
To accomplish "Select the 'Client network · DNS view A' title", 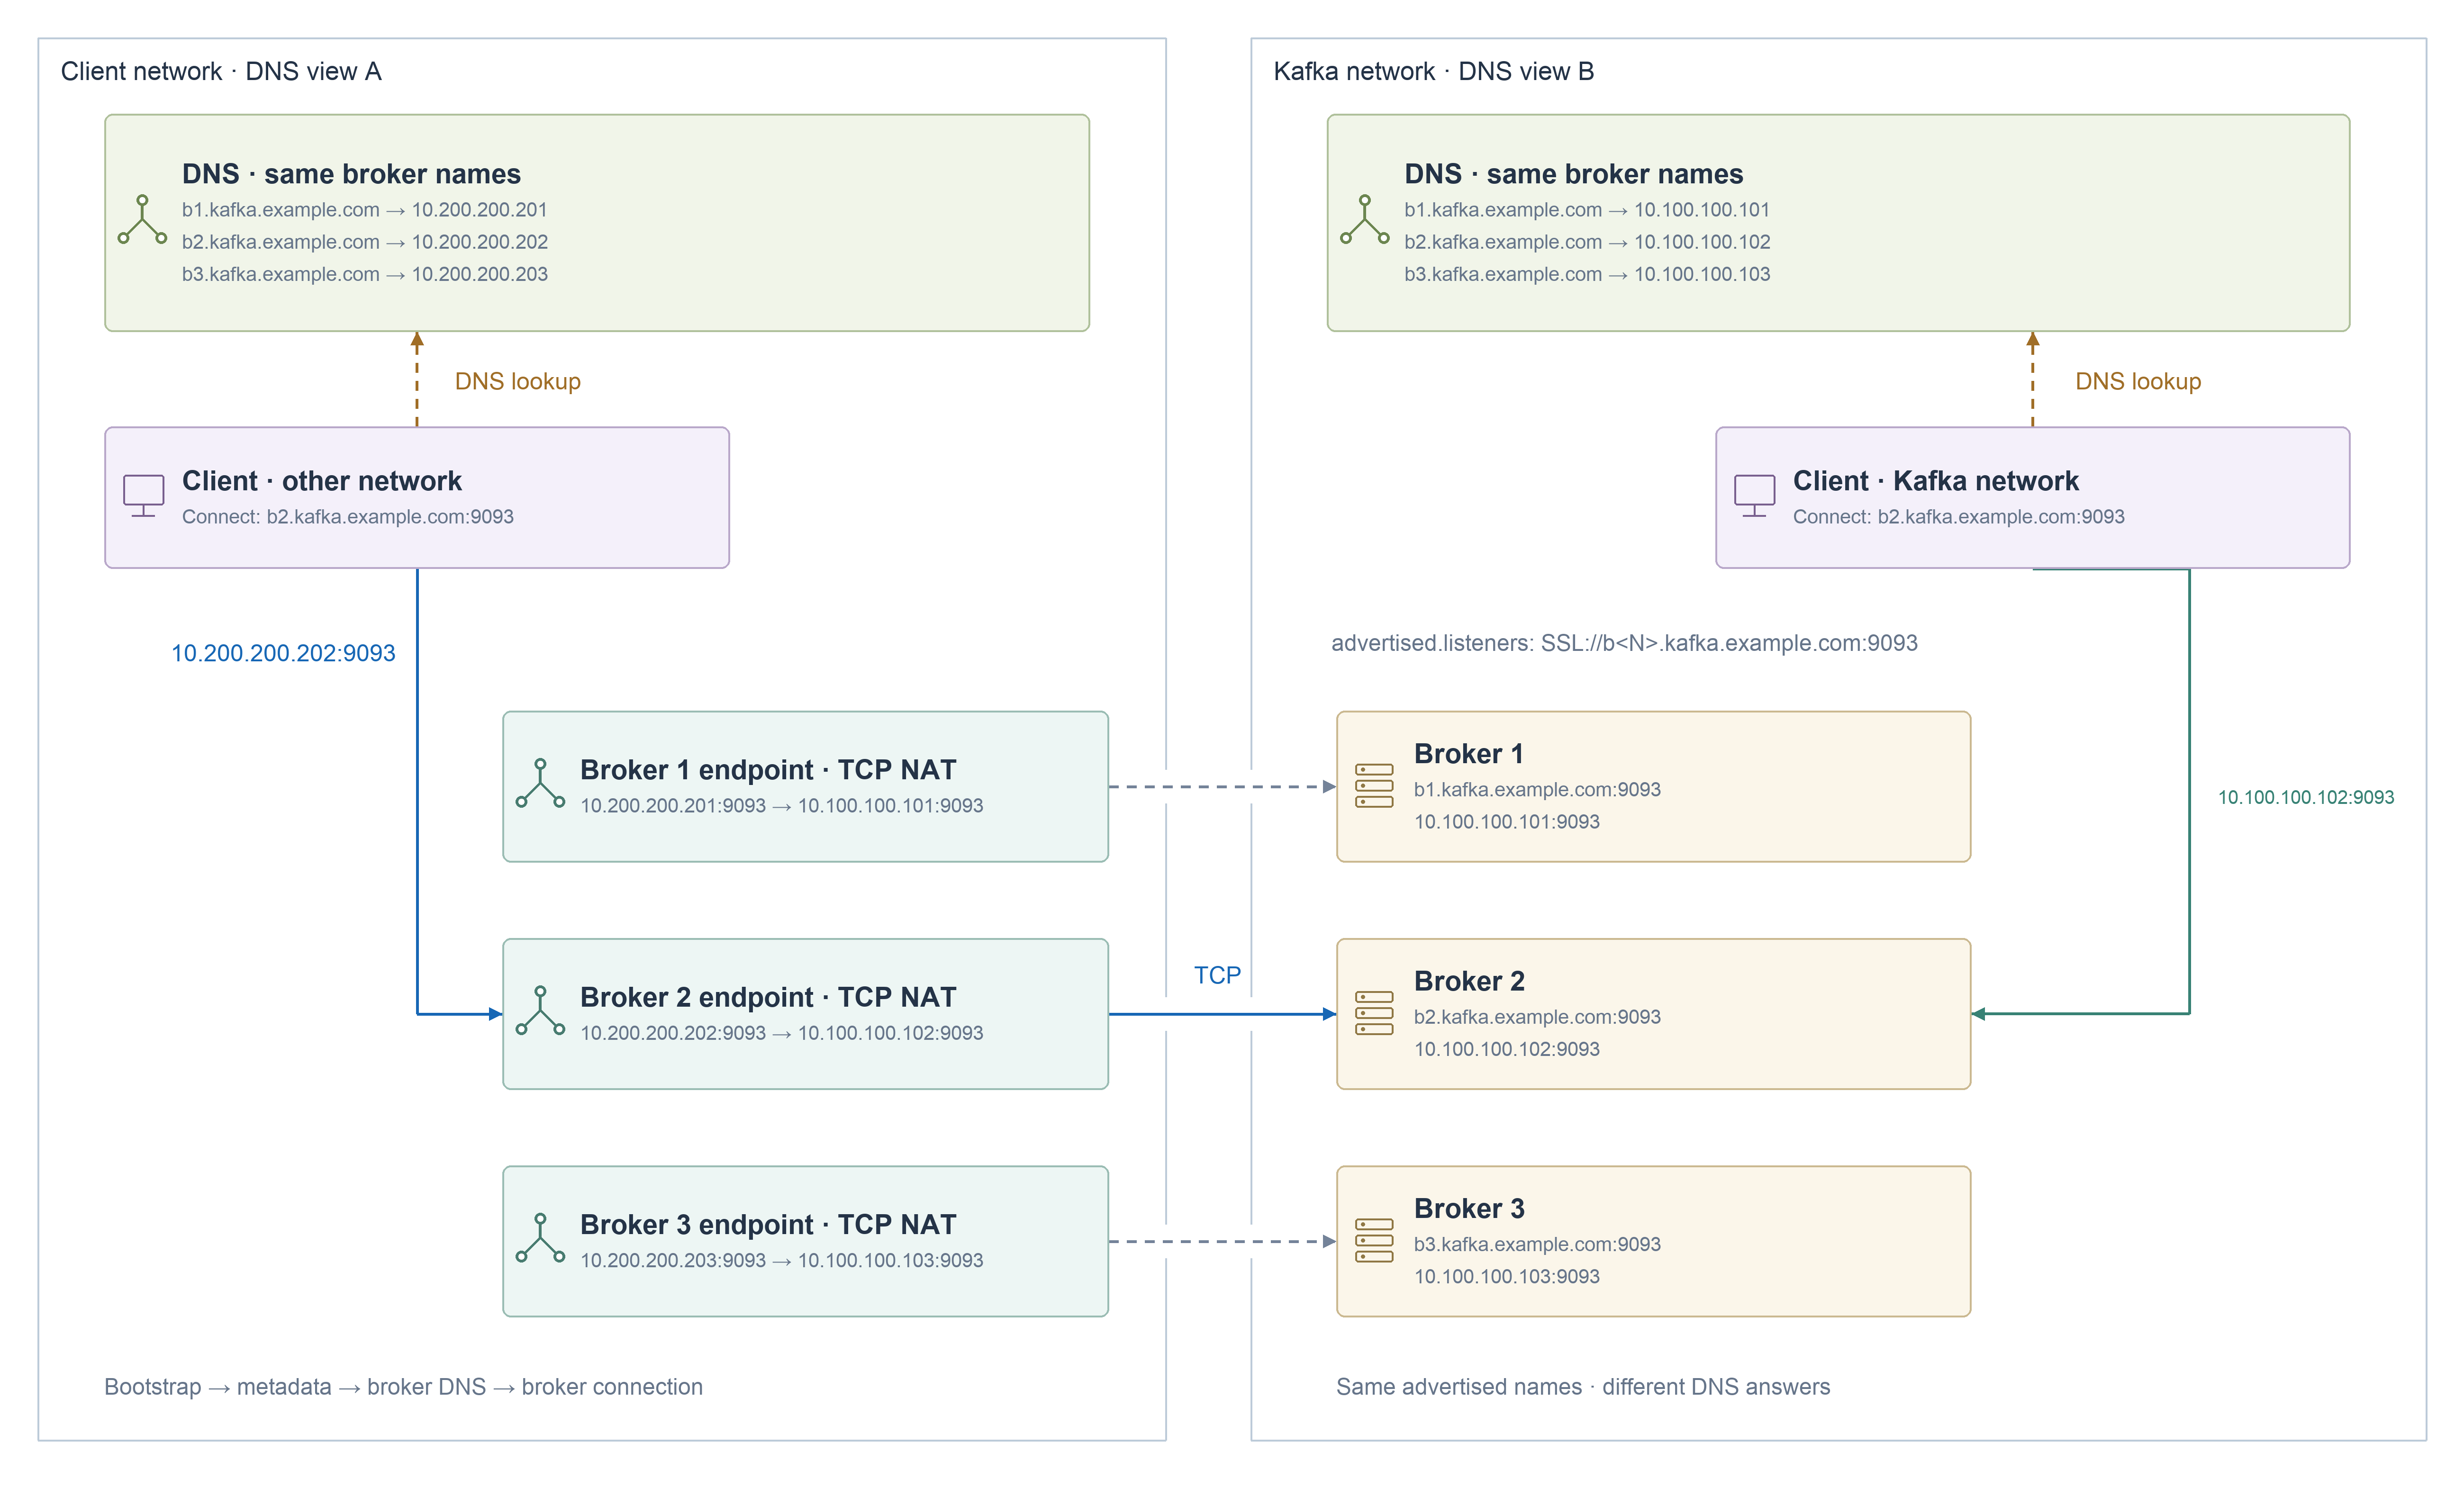I will 221,72.
